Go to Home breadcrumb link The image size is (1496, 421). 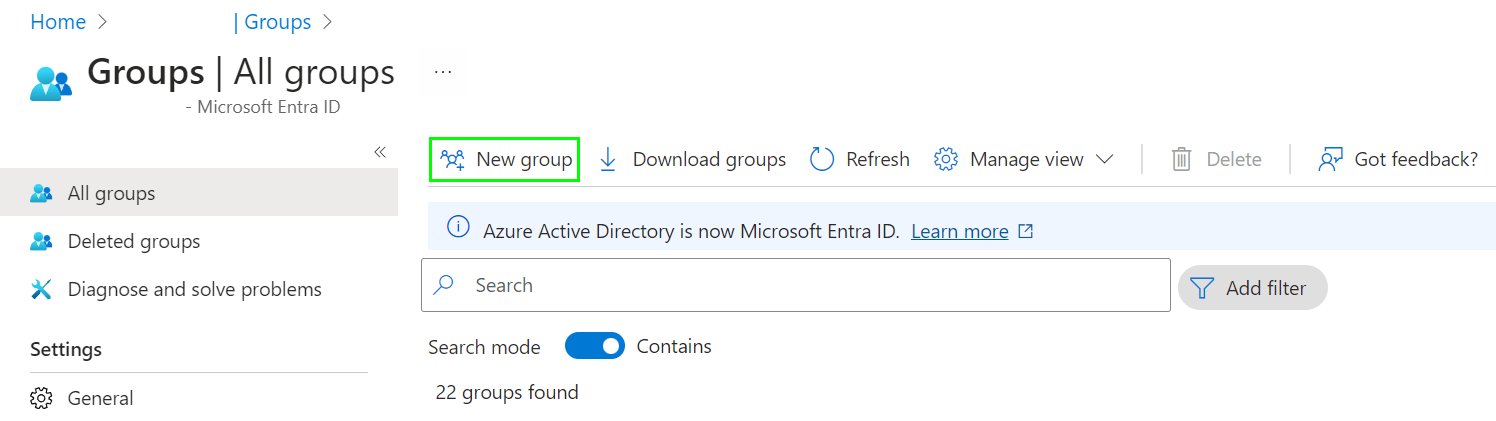[x=58, y=22]
